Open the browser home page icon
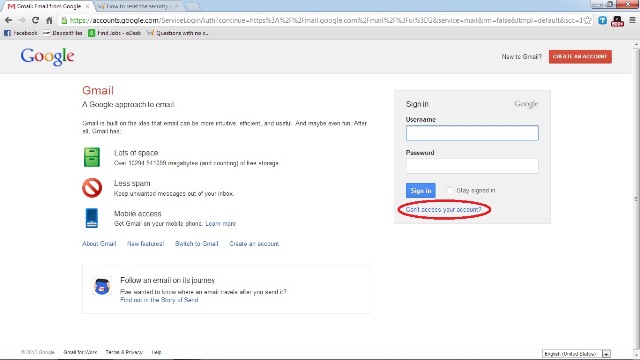 point(49,20)
